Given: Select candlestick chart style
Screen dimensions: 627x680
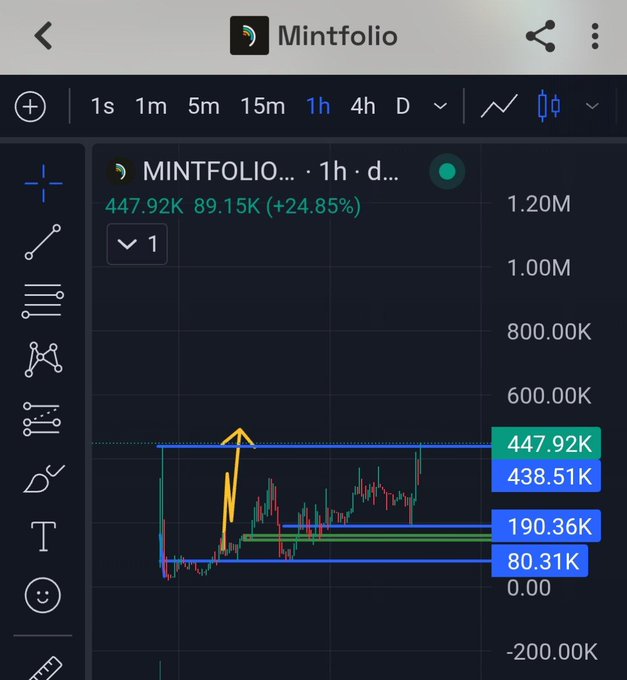Looking at the screenshot, I should tap(549, 106).
